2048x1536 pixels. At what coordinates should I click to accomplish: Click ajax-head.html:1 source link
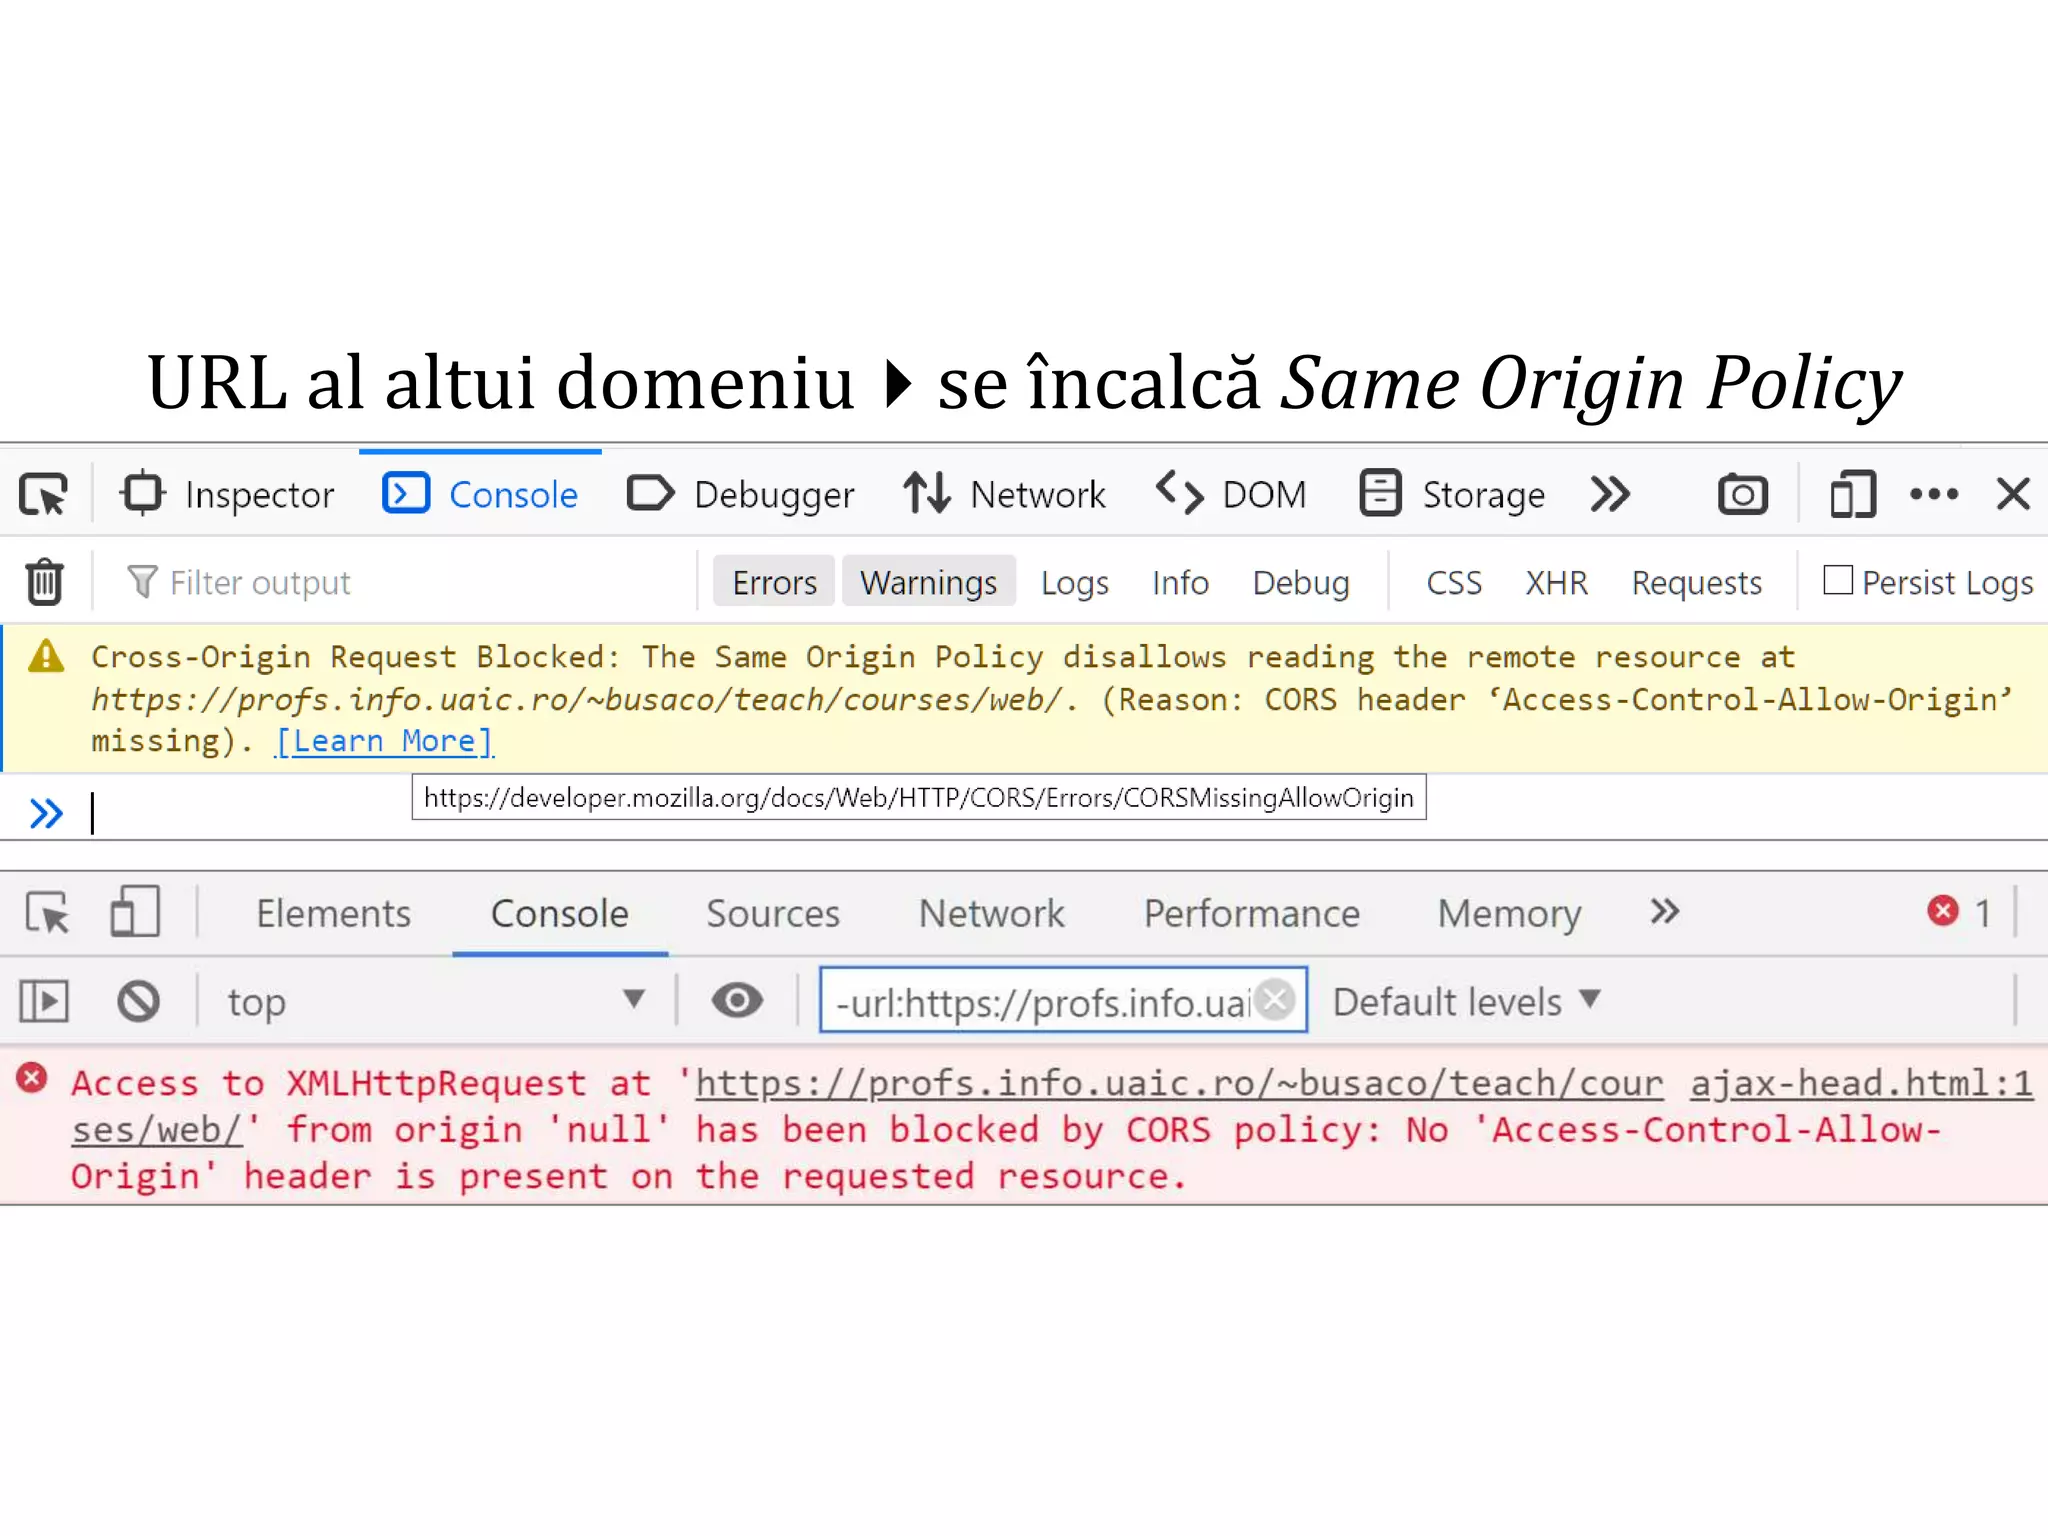(x=1860, y=1083)
